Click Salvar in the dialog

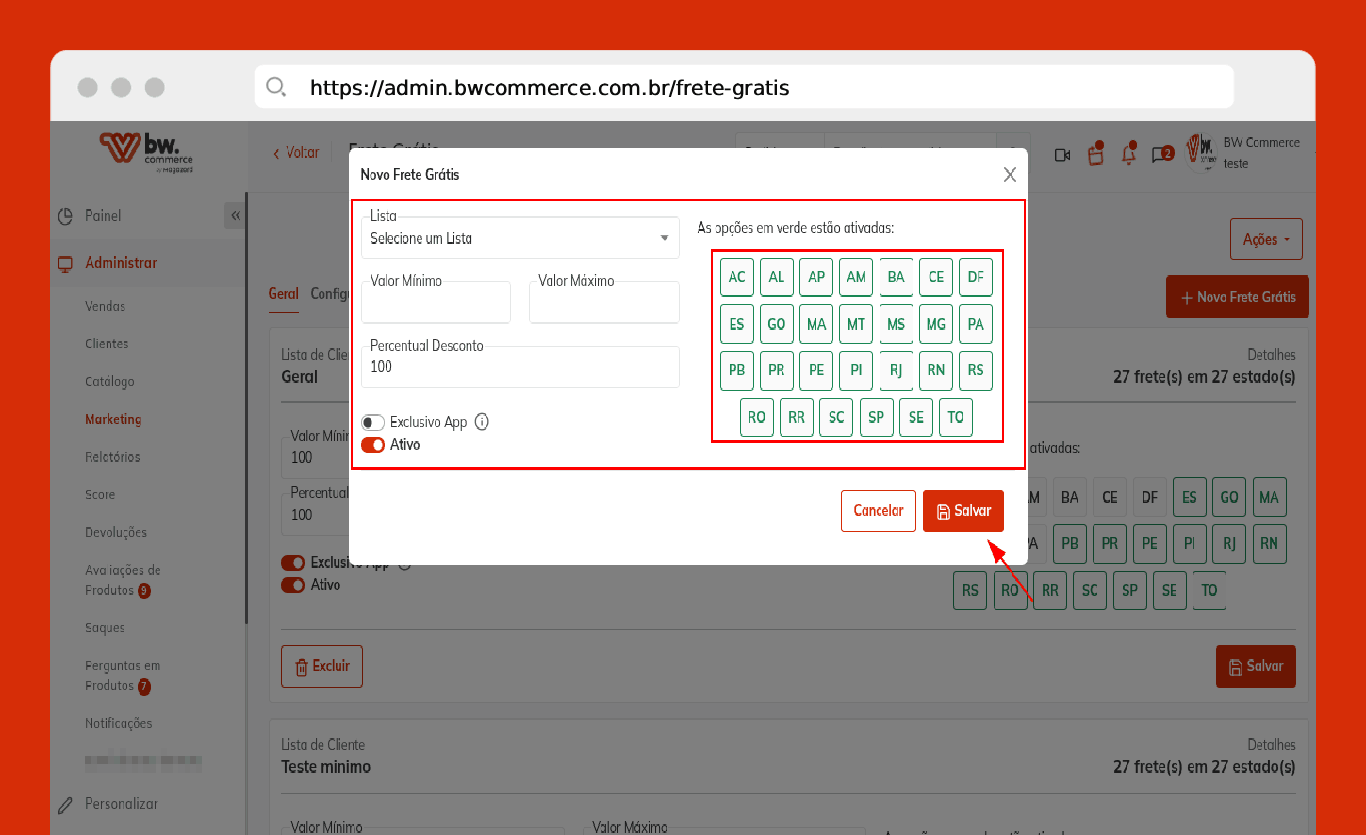[x=963, y=511]
